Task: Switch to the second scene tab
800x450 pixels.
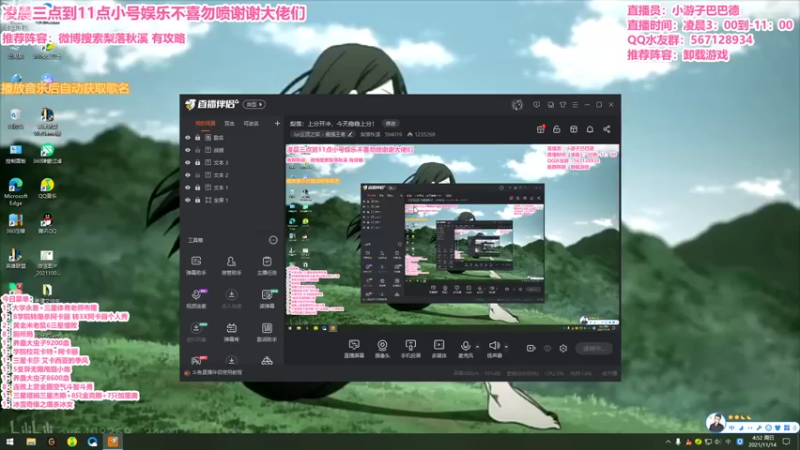Action: (x=230, y=123)
